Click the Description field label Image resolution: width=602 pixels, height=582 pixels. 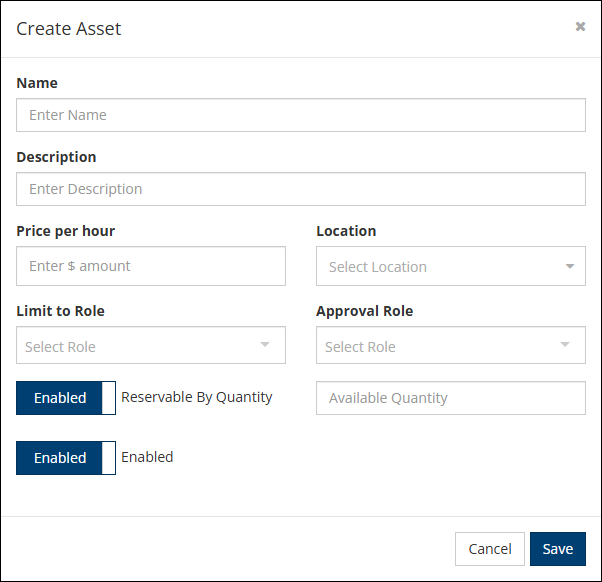coord(57,157)
